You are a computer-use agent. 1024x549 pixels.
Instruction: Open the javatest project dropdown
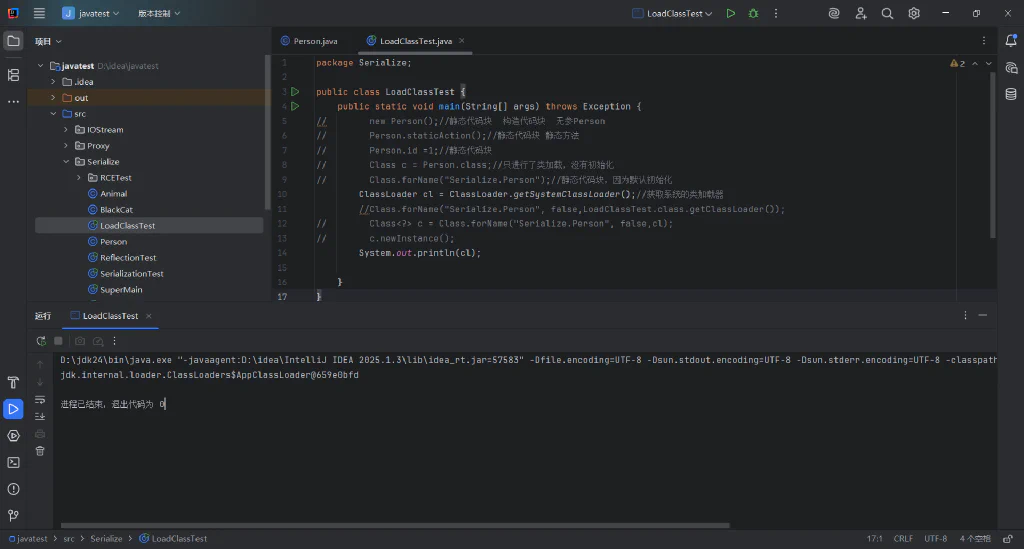click(x=91, y=13)
